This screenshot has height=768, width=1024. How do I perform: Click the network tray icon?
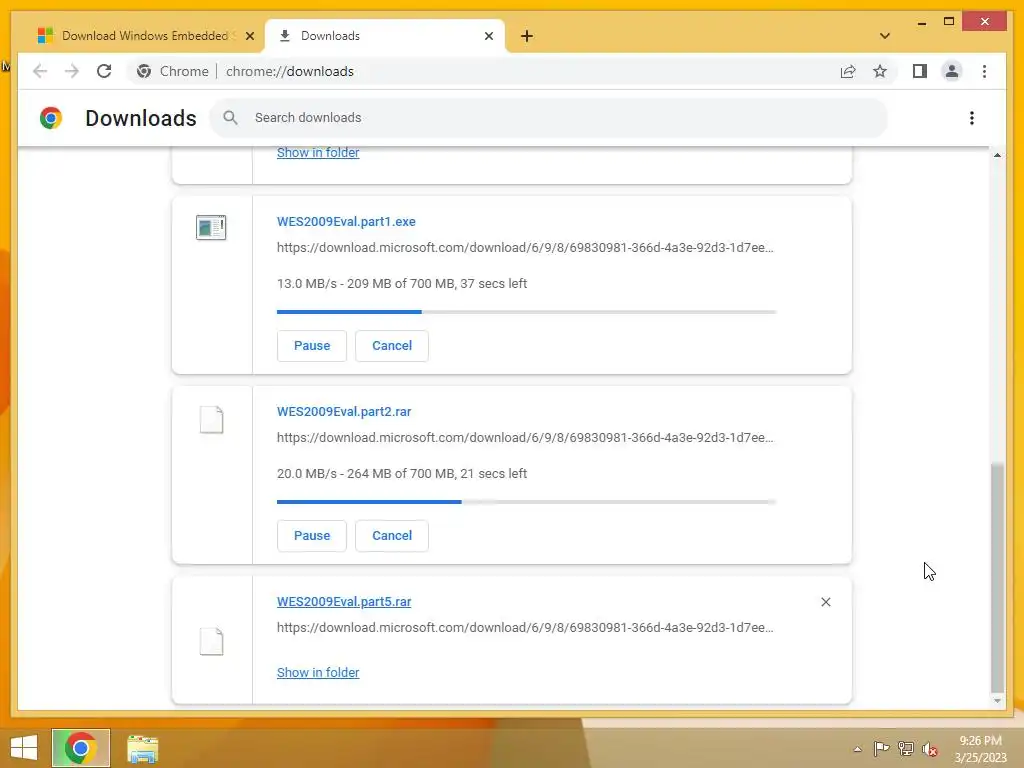(x=906, y=749)
